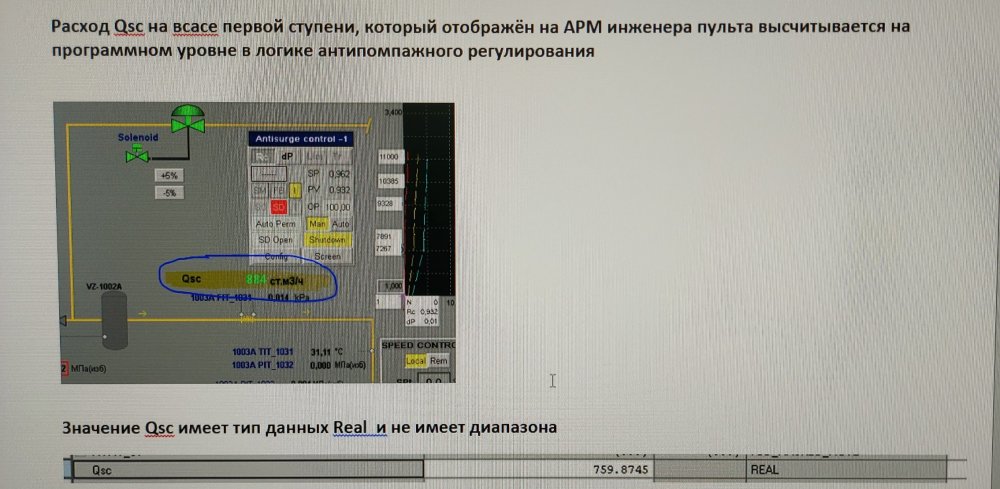
Task: Select the dP tab in Antisurge control
Action: click(x=286, y=156)
